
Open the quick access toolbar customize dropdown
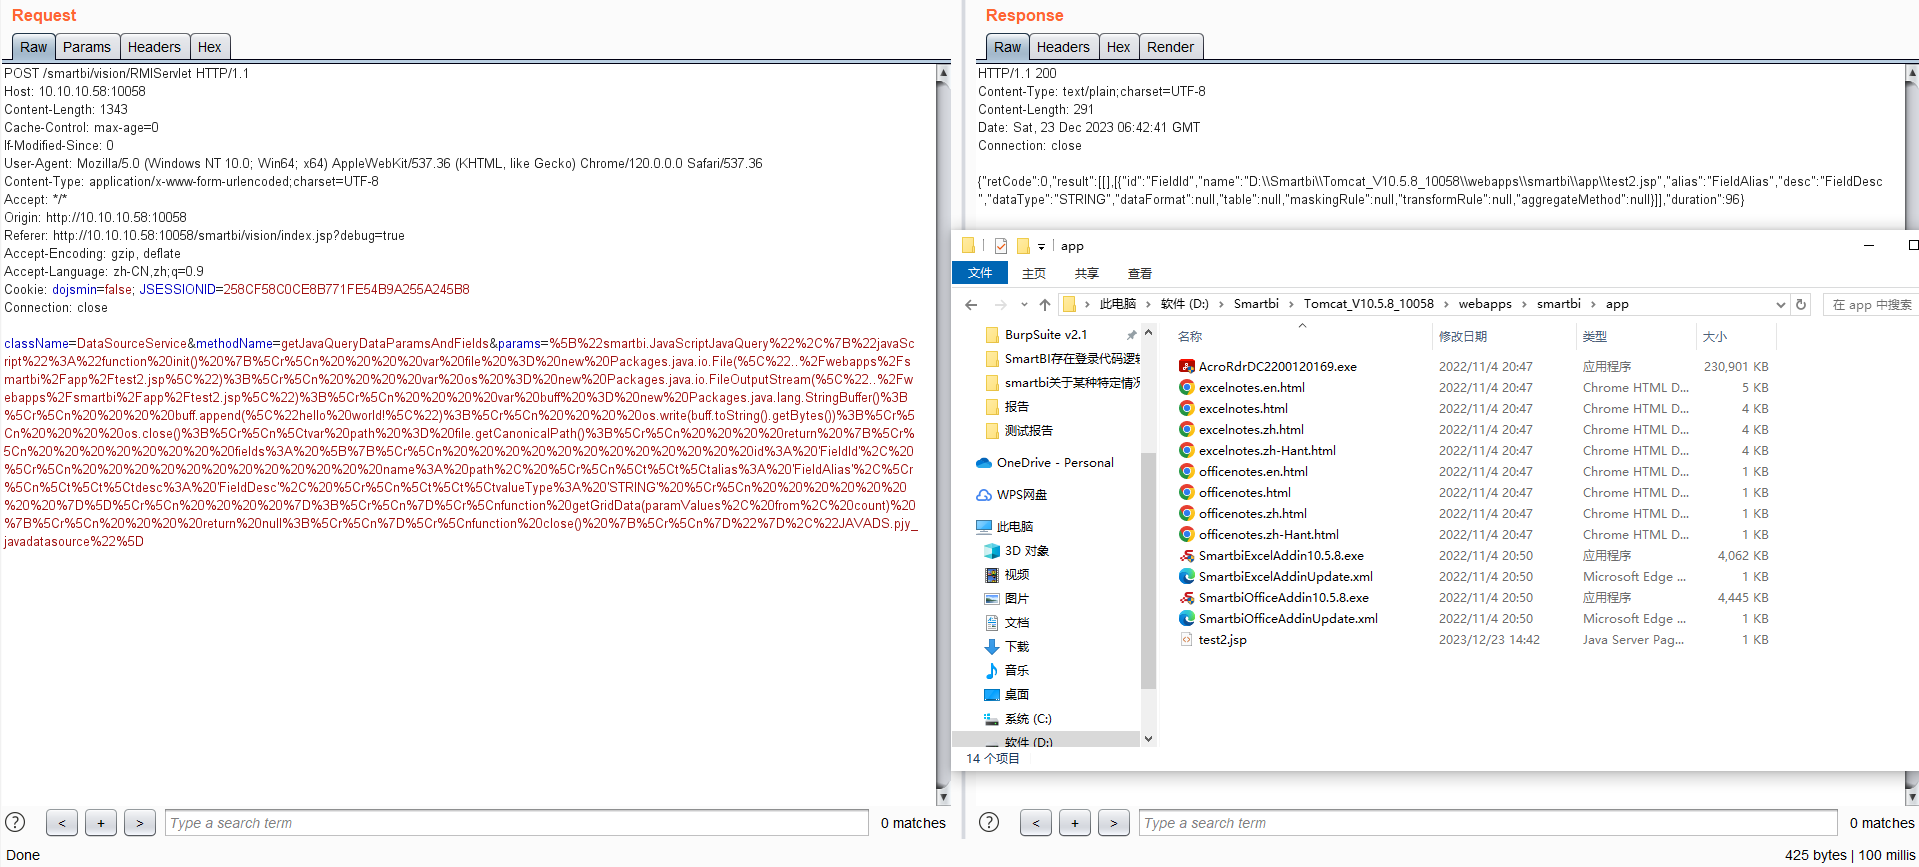click(1041, 246)
